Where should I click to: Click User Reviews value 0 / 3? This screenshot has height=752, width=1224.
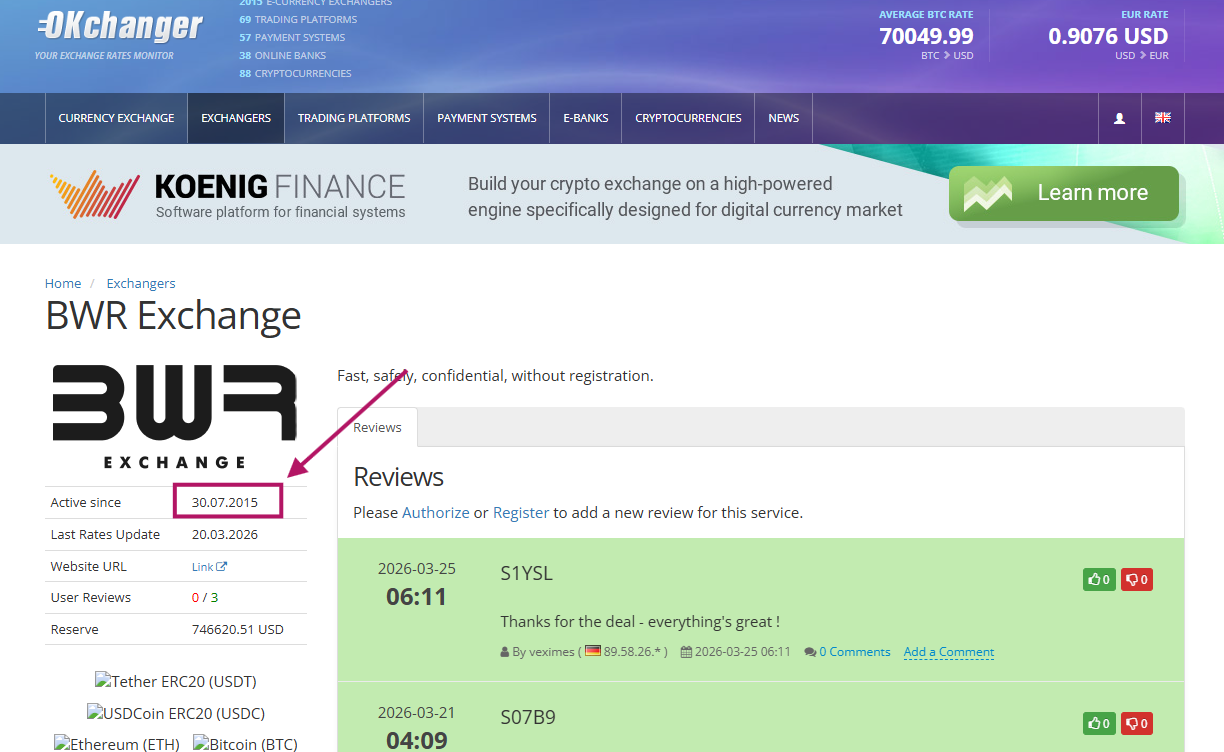tap(205, 597)
